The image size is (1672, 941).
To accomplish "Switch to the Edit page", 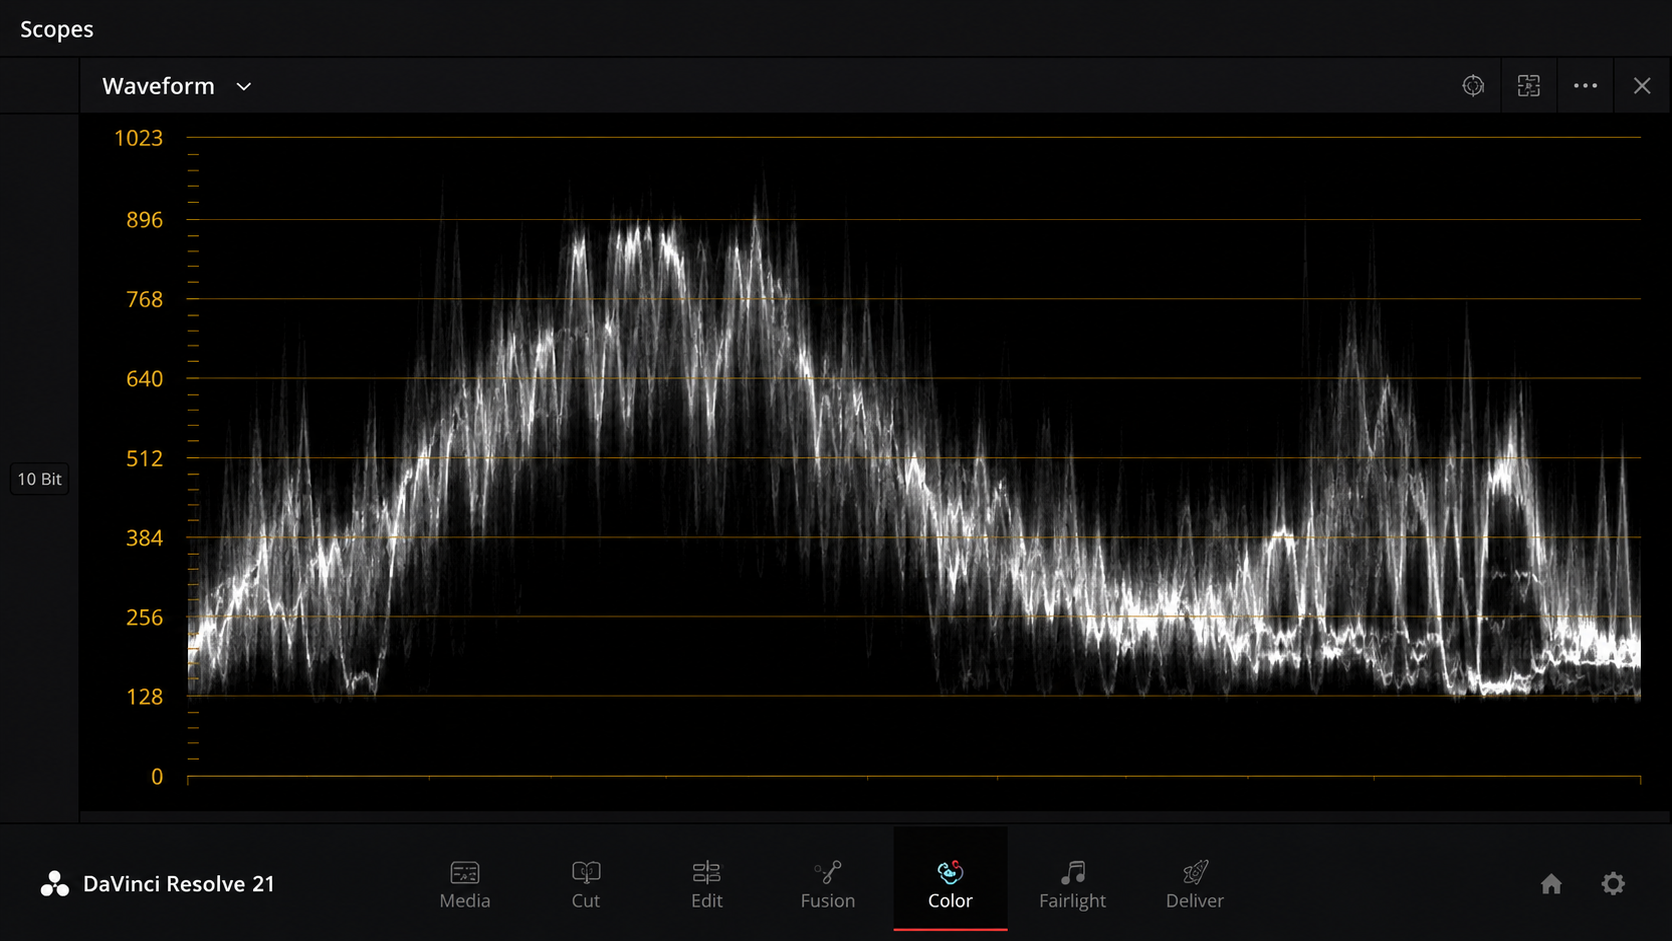I will (x=707, y=884).
